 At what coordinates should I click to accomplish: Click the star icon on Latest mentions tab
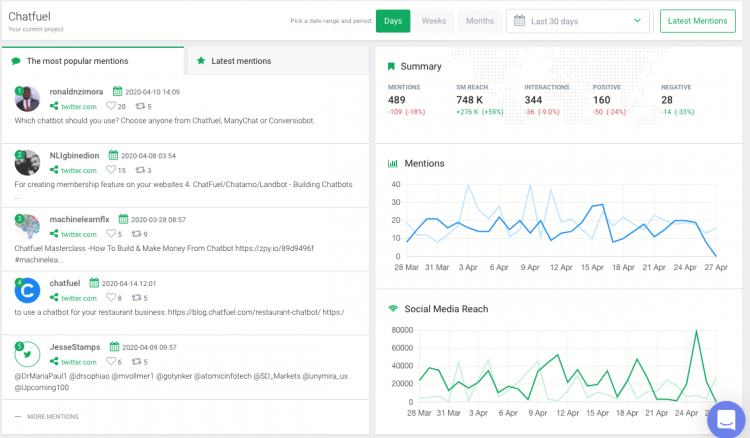[x=201, y=61]
